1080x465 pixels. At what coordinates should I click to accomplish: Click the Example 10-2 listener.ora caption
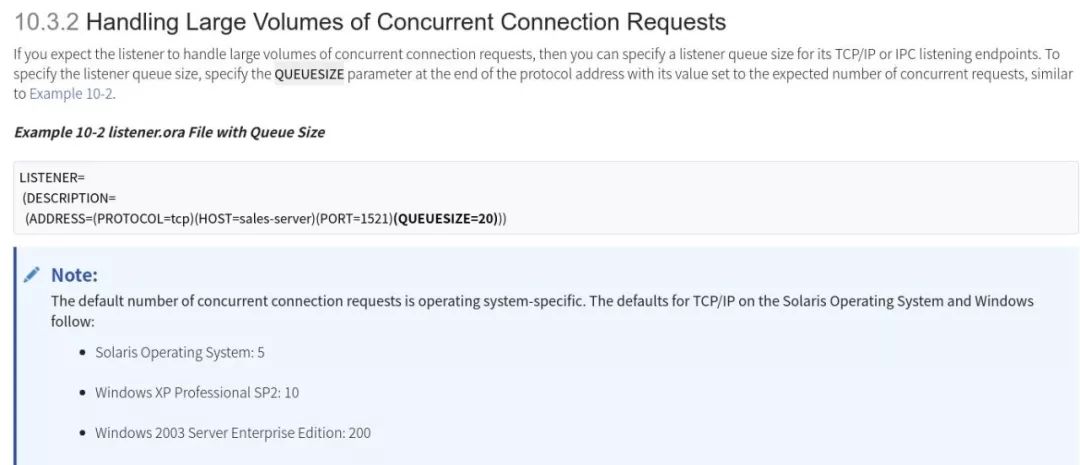pos(169,132)
